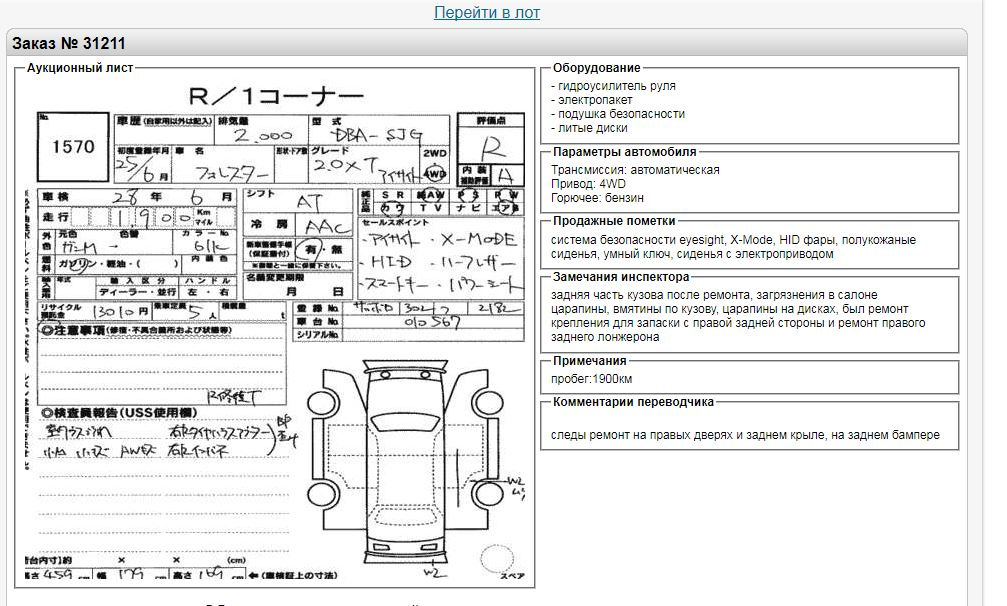Image resolution: width=1007 pixels, height=606 pixels.
Task: Select '- гидроусилитель руля' equipment line
Action: pos(613,85)
